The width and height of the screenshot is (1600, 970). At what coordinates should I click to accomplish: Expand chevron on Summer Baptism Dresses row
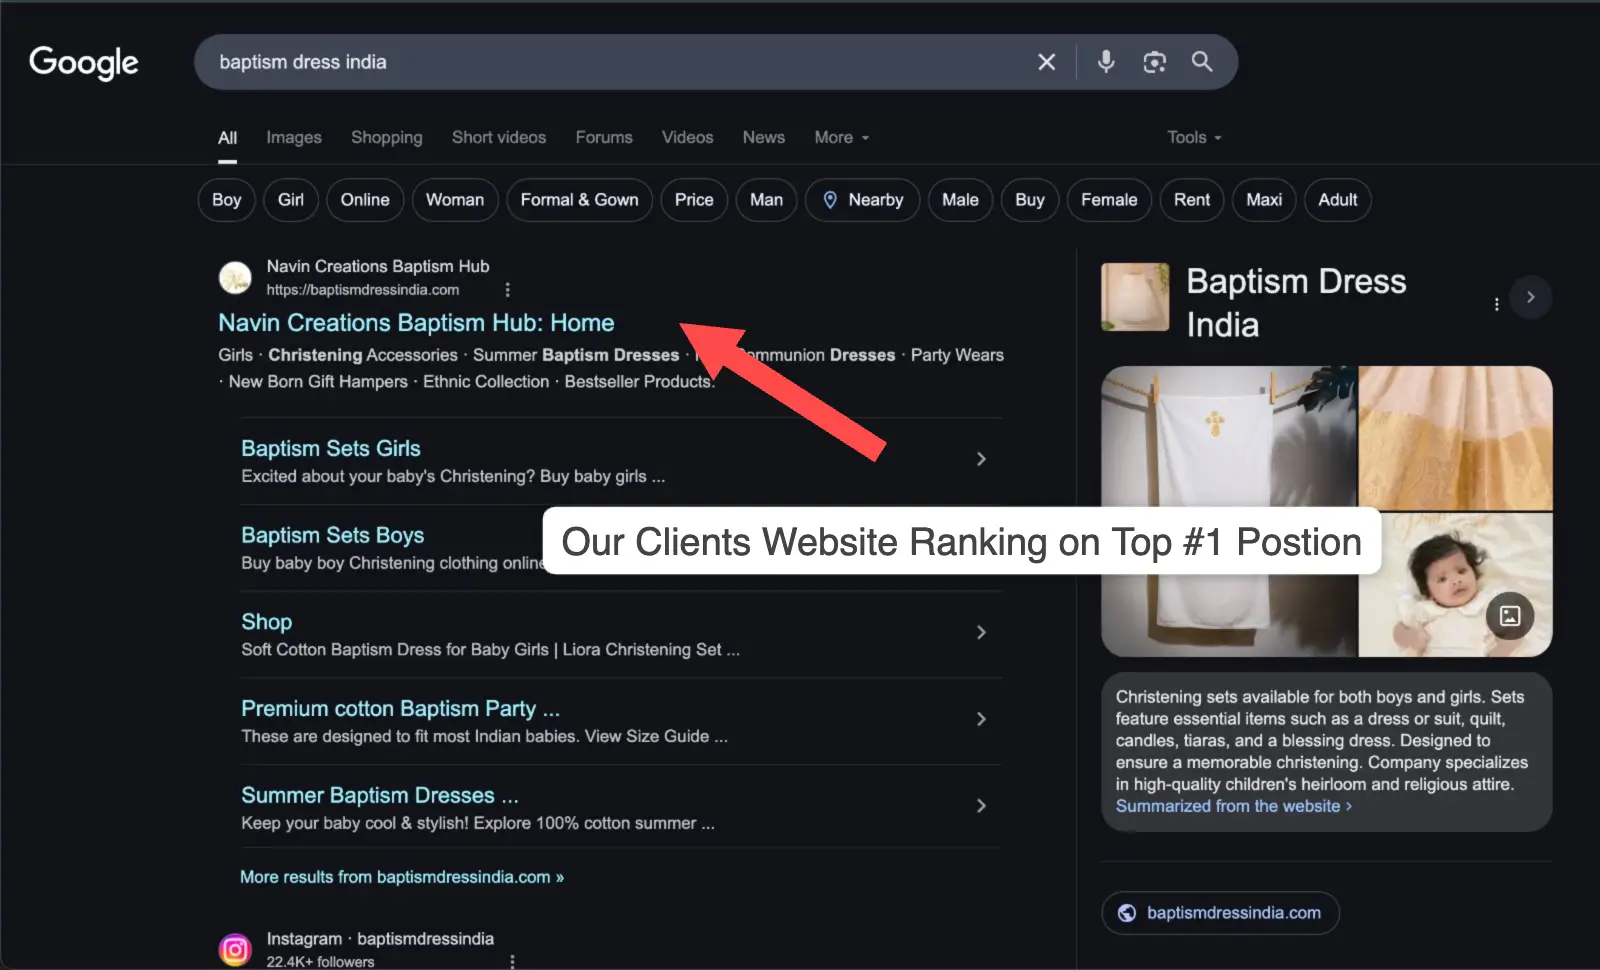tap(981, 806)
